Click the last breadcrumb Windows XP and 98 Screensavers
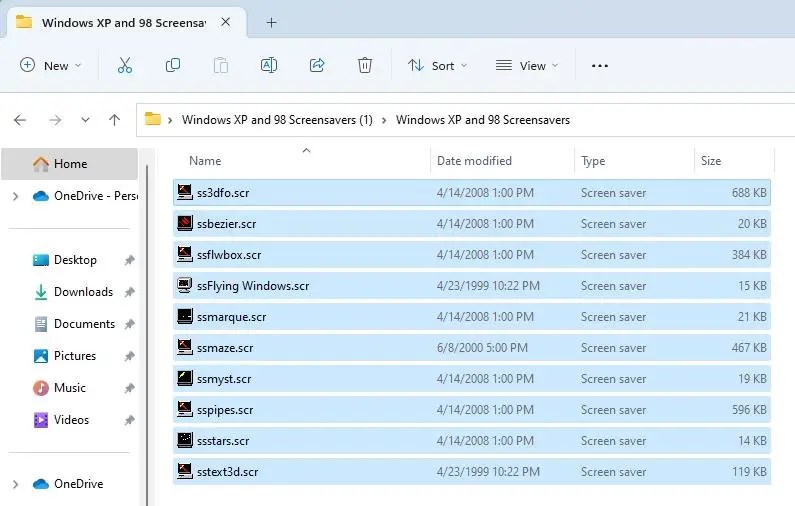This screenshot has width=795, height=506. coord(483,120)
